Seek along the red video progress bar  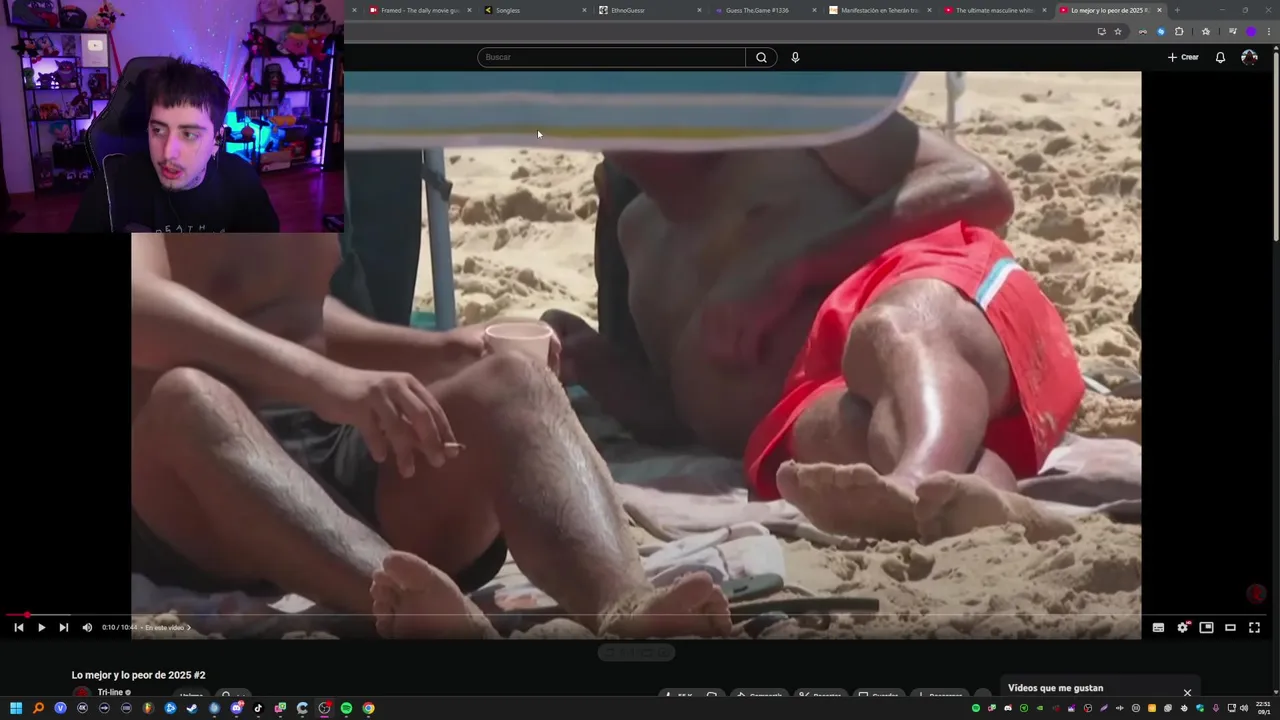pos(636,615)
